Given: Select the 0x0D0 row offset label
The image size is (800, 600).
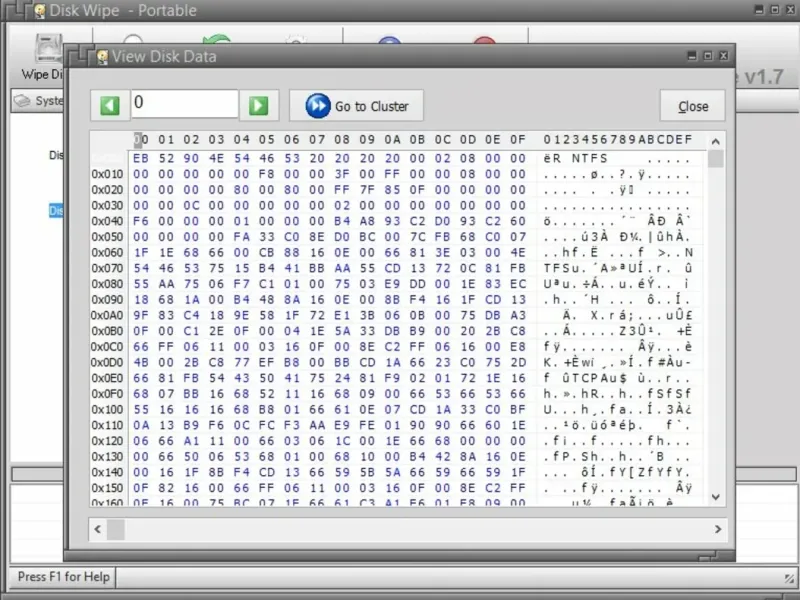Looking at the screenshot, I should tap(107, 363).
